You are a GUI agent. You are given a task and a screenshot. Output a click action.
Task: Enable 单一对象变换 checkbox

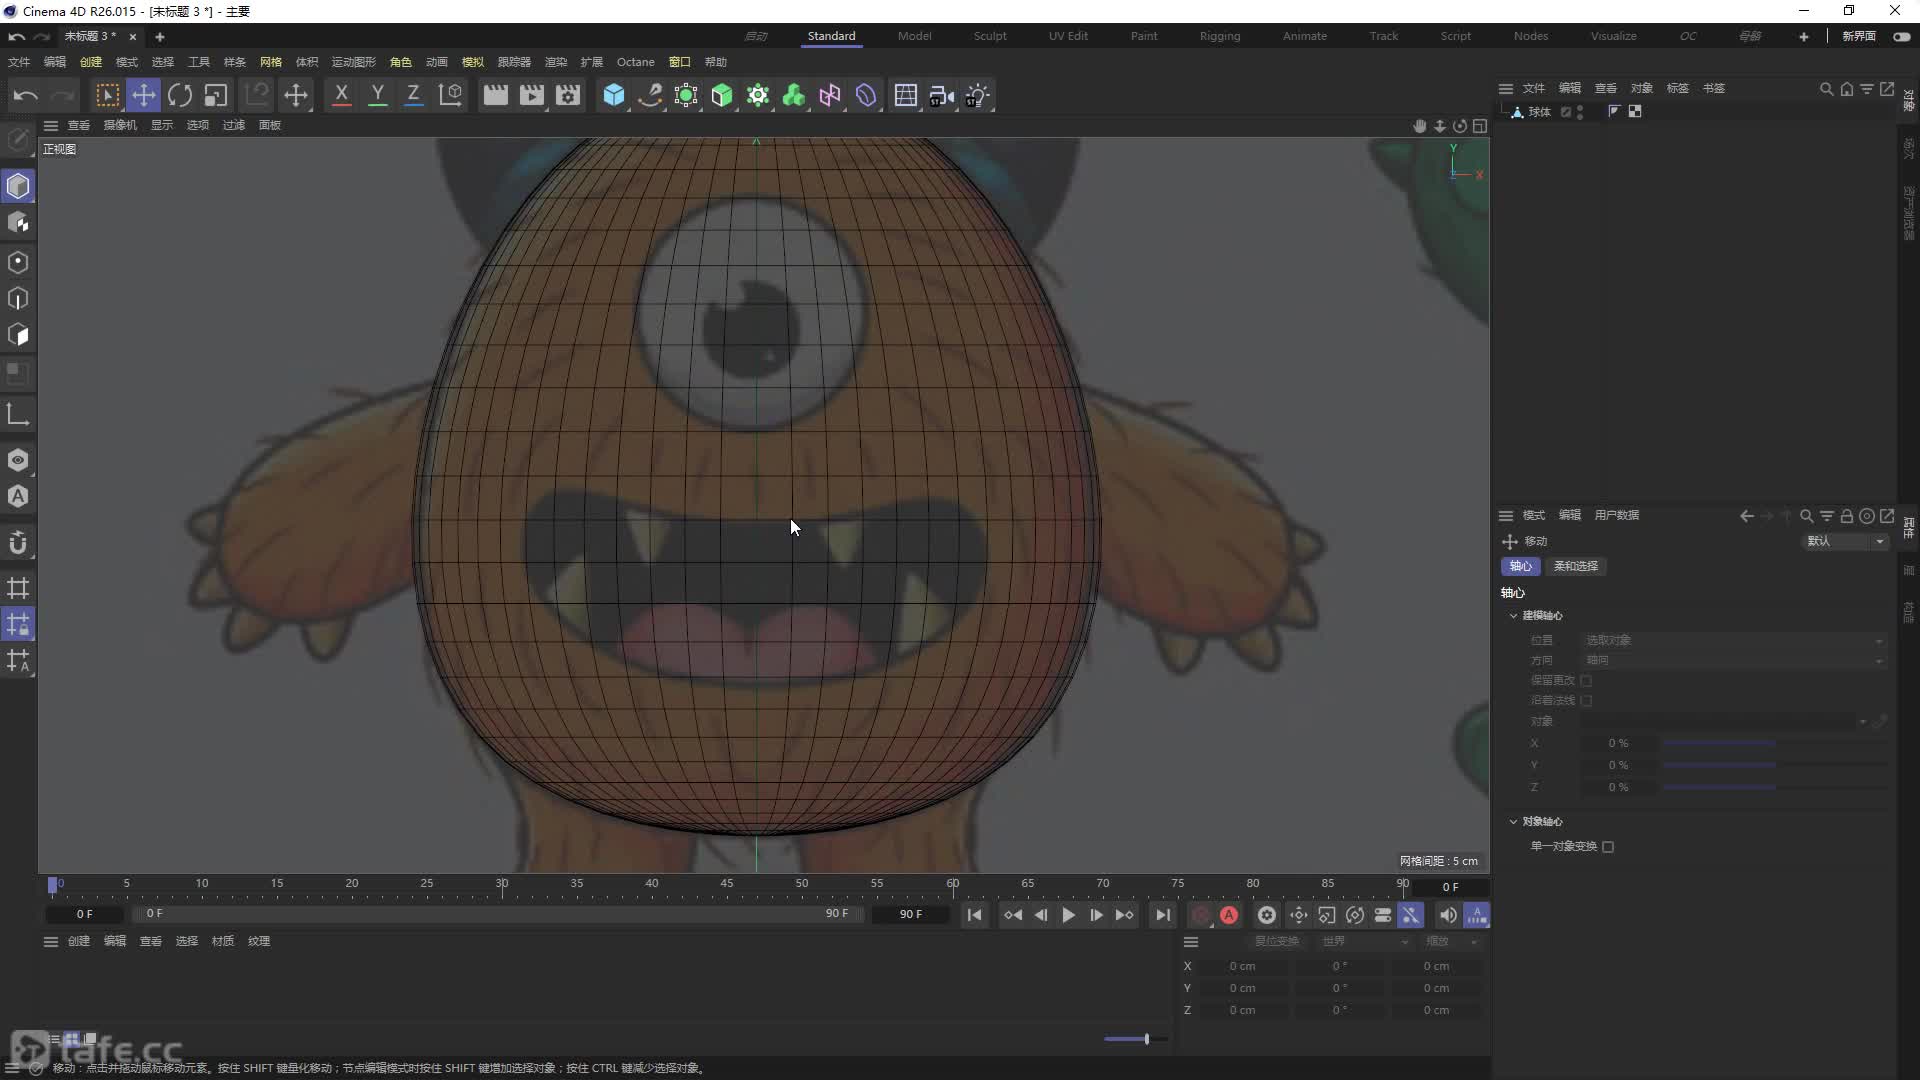click(1608, 847)
